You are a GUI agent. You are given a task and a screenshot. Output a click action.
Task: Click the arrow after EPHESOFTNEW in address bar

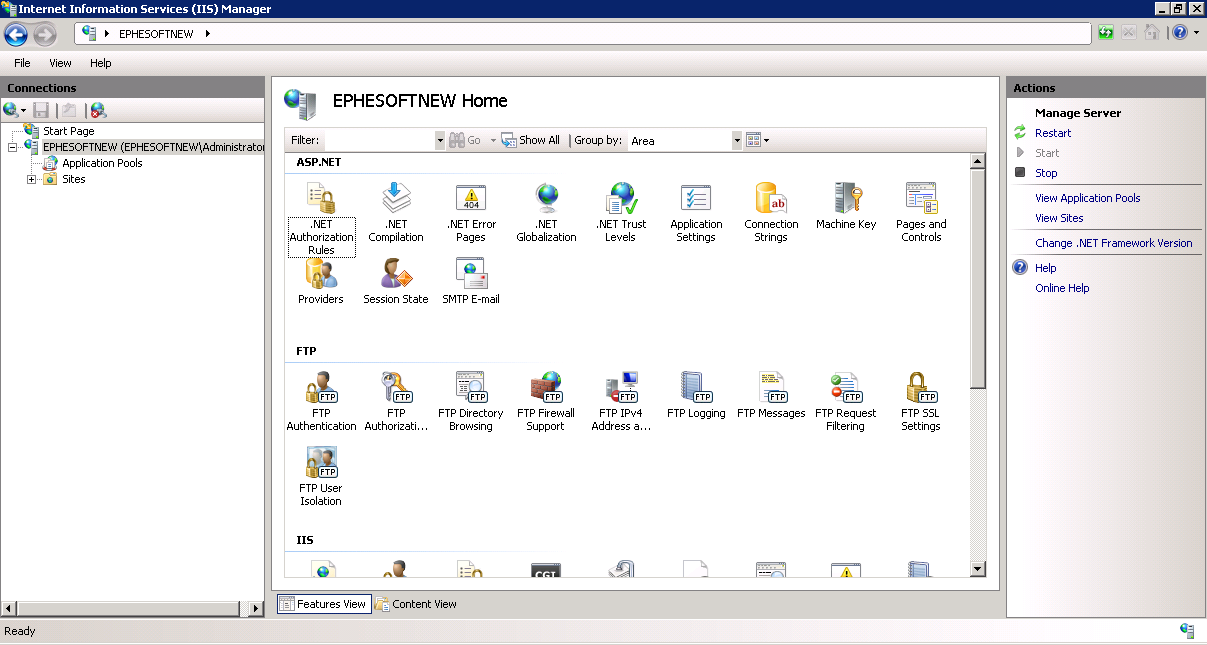click(x=208, y=34)
